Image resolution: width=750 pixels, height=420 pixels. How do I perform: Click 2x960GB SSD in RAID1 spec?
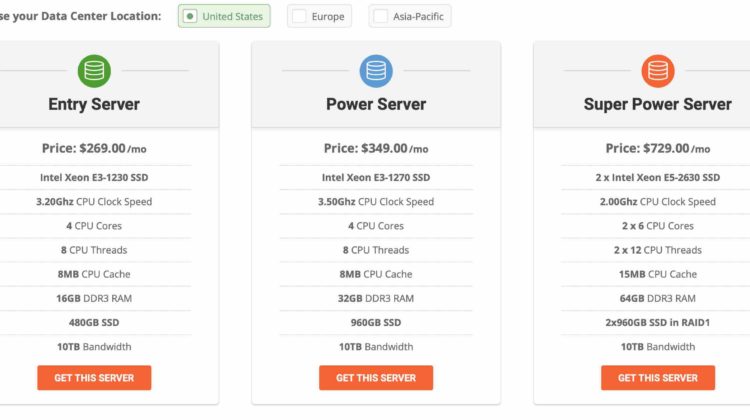658,322
